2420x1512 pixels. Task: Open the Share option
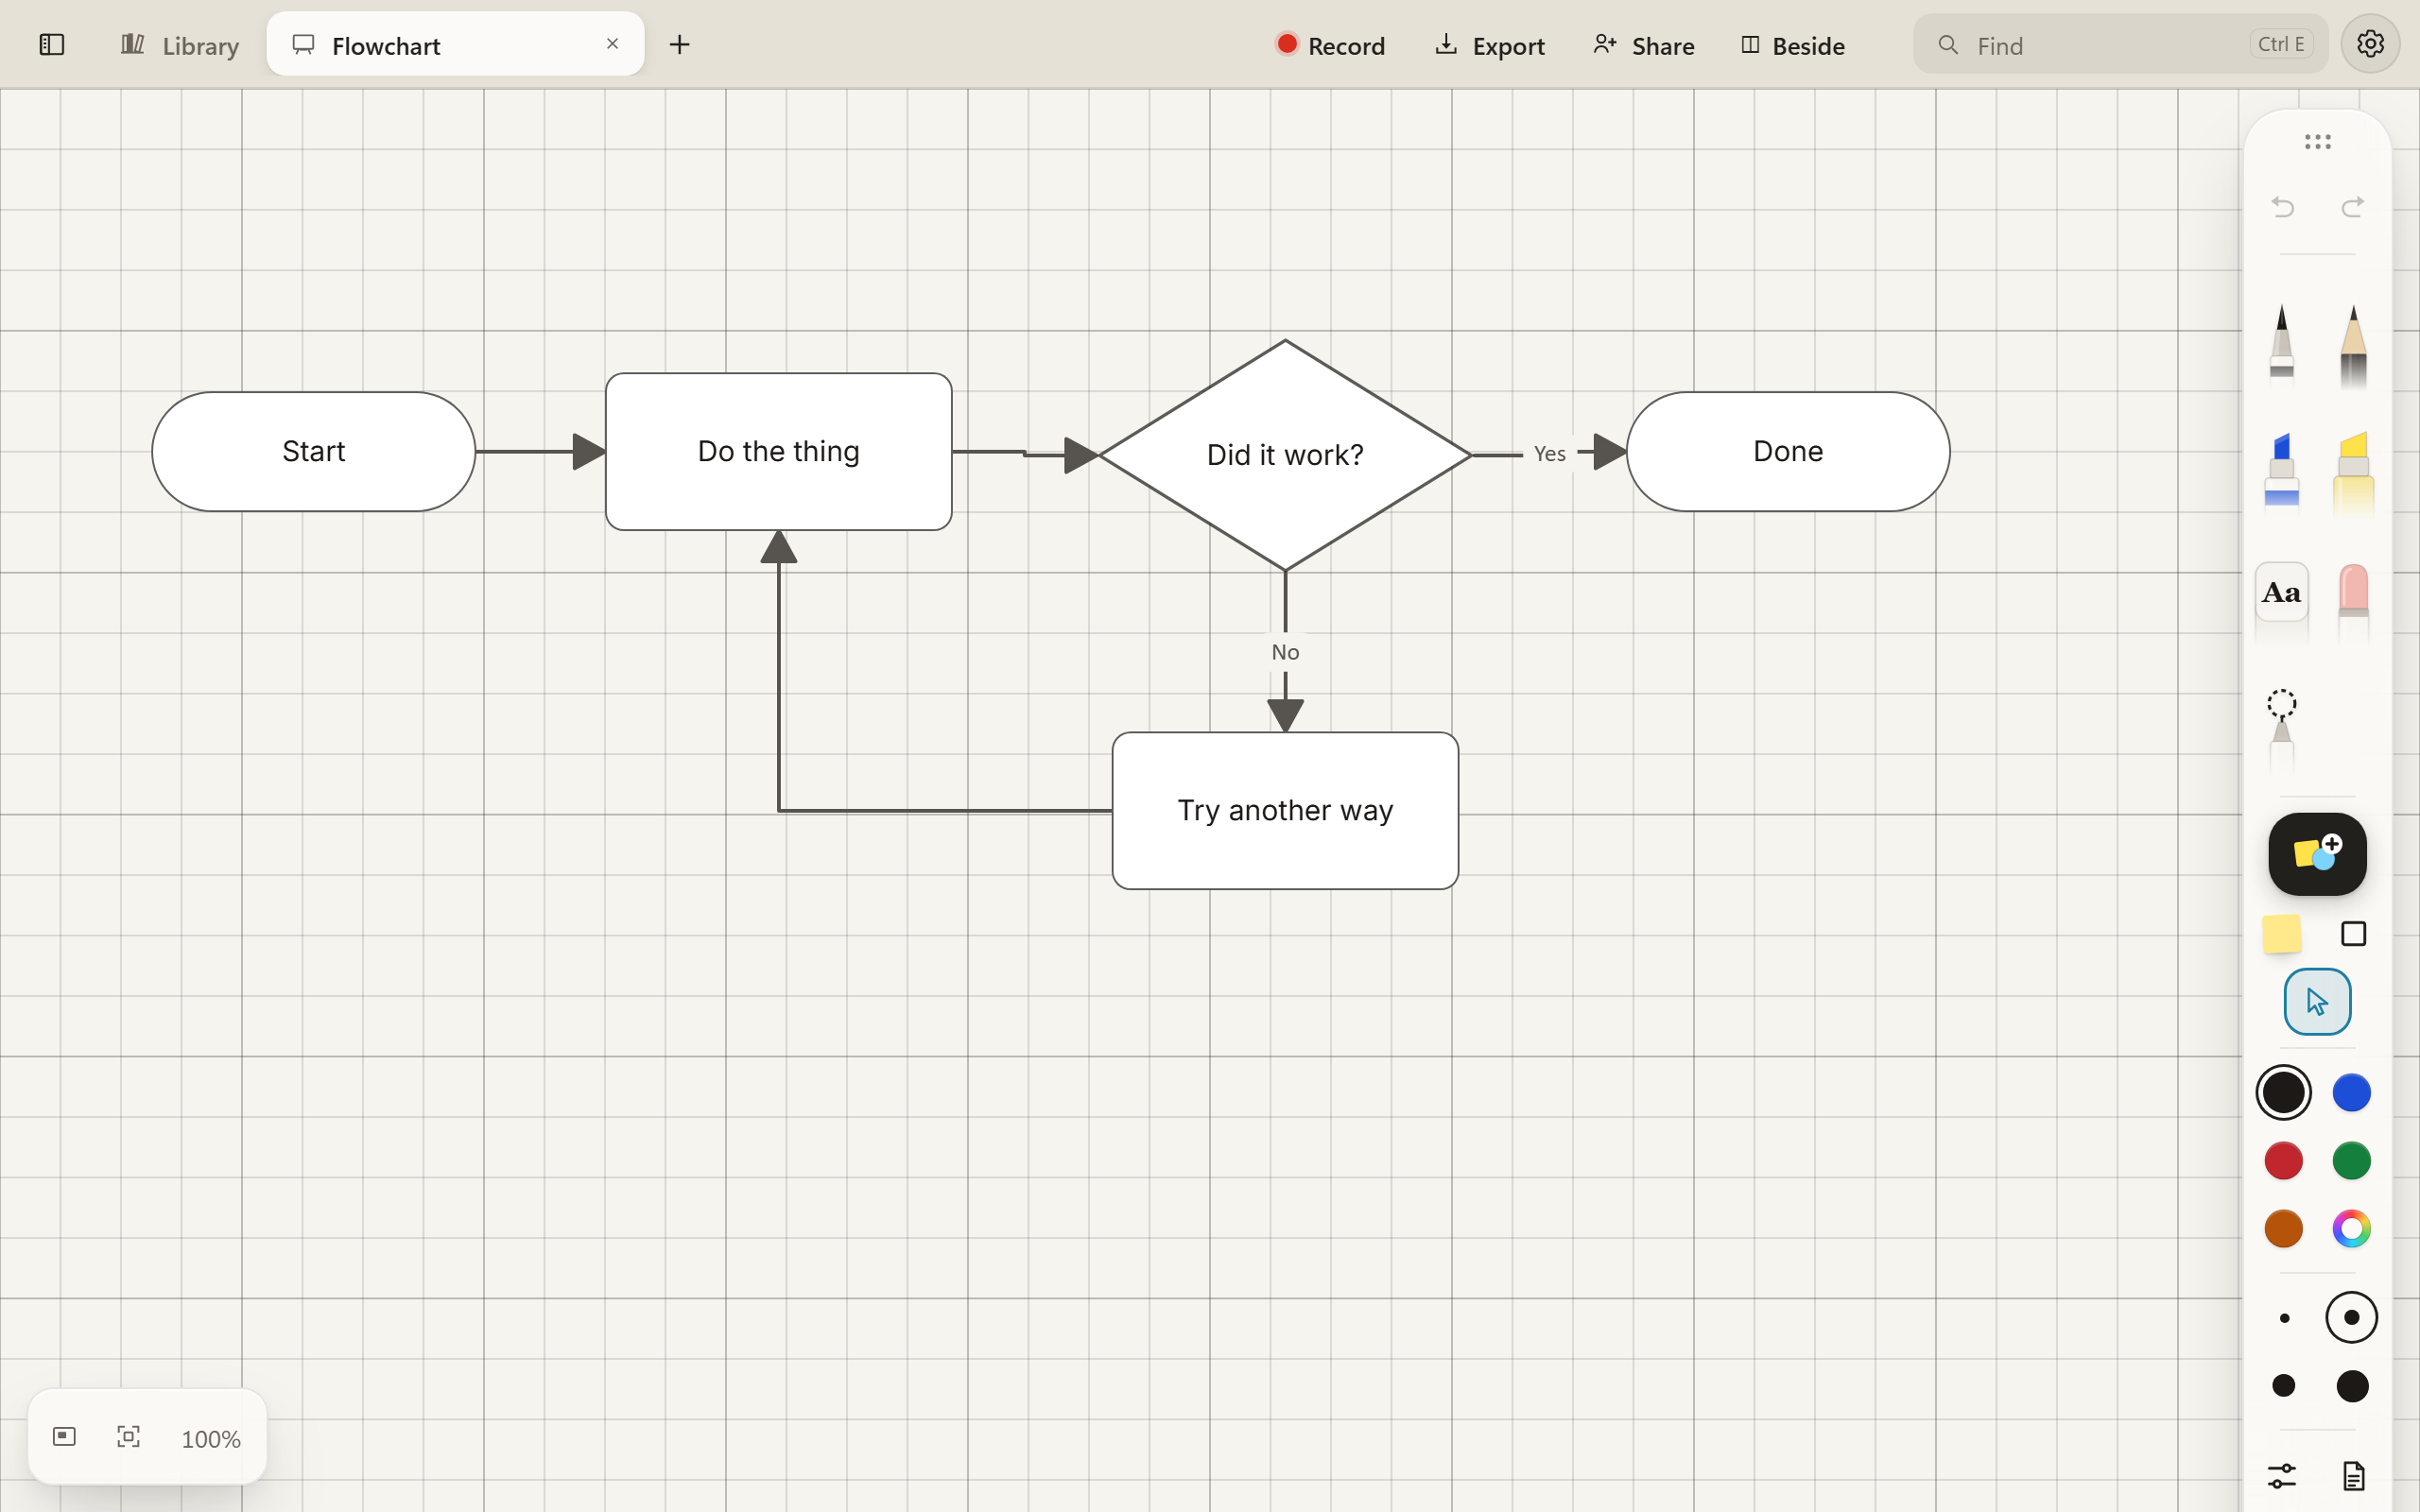pos(1644,45)
